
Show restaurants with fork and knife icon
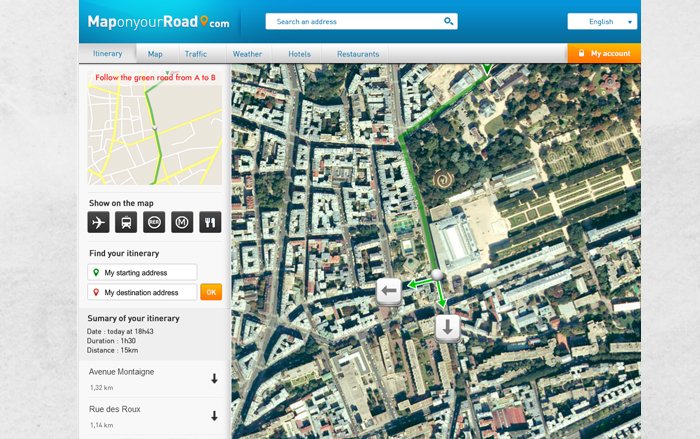coord(210,222)
